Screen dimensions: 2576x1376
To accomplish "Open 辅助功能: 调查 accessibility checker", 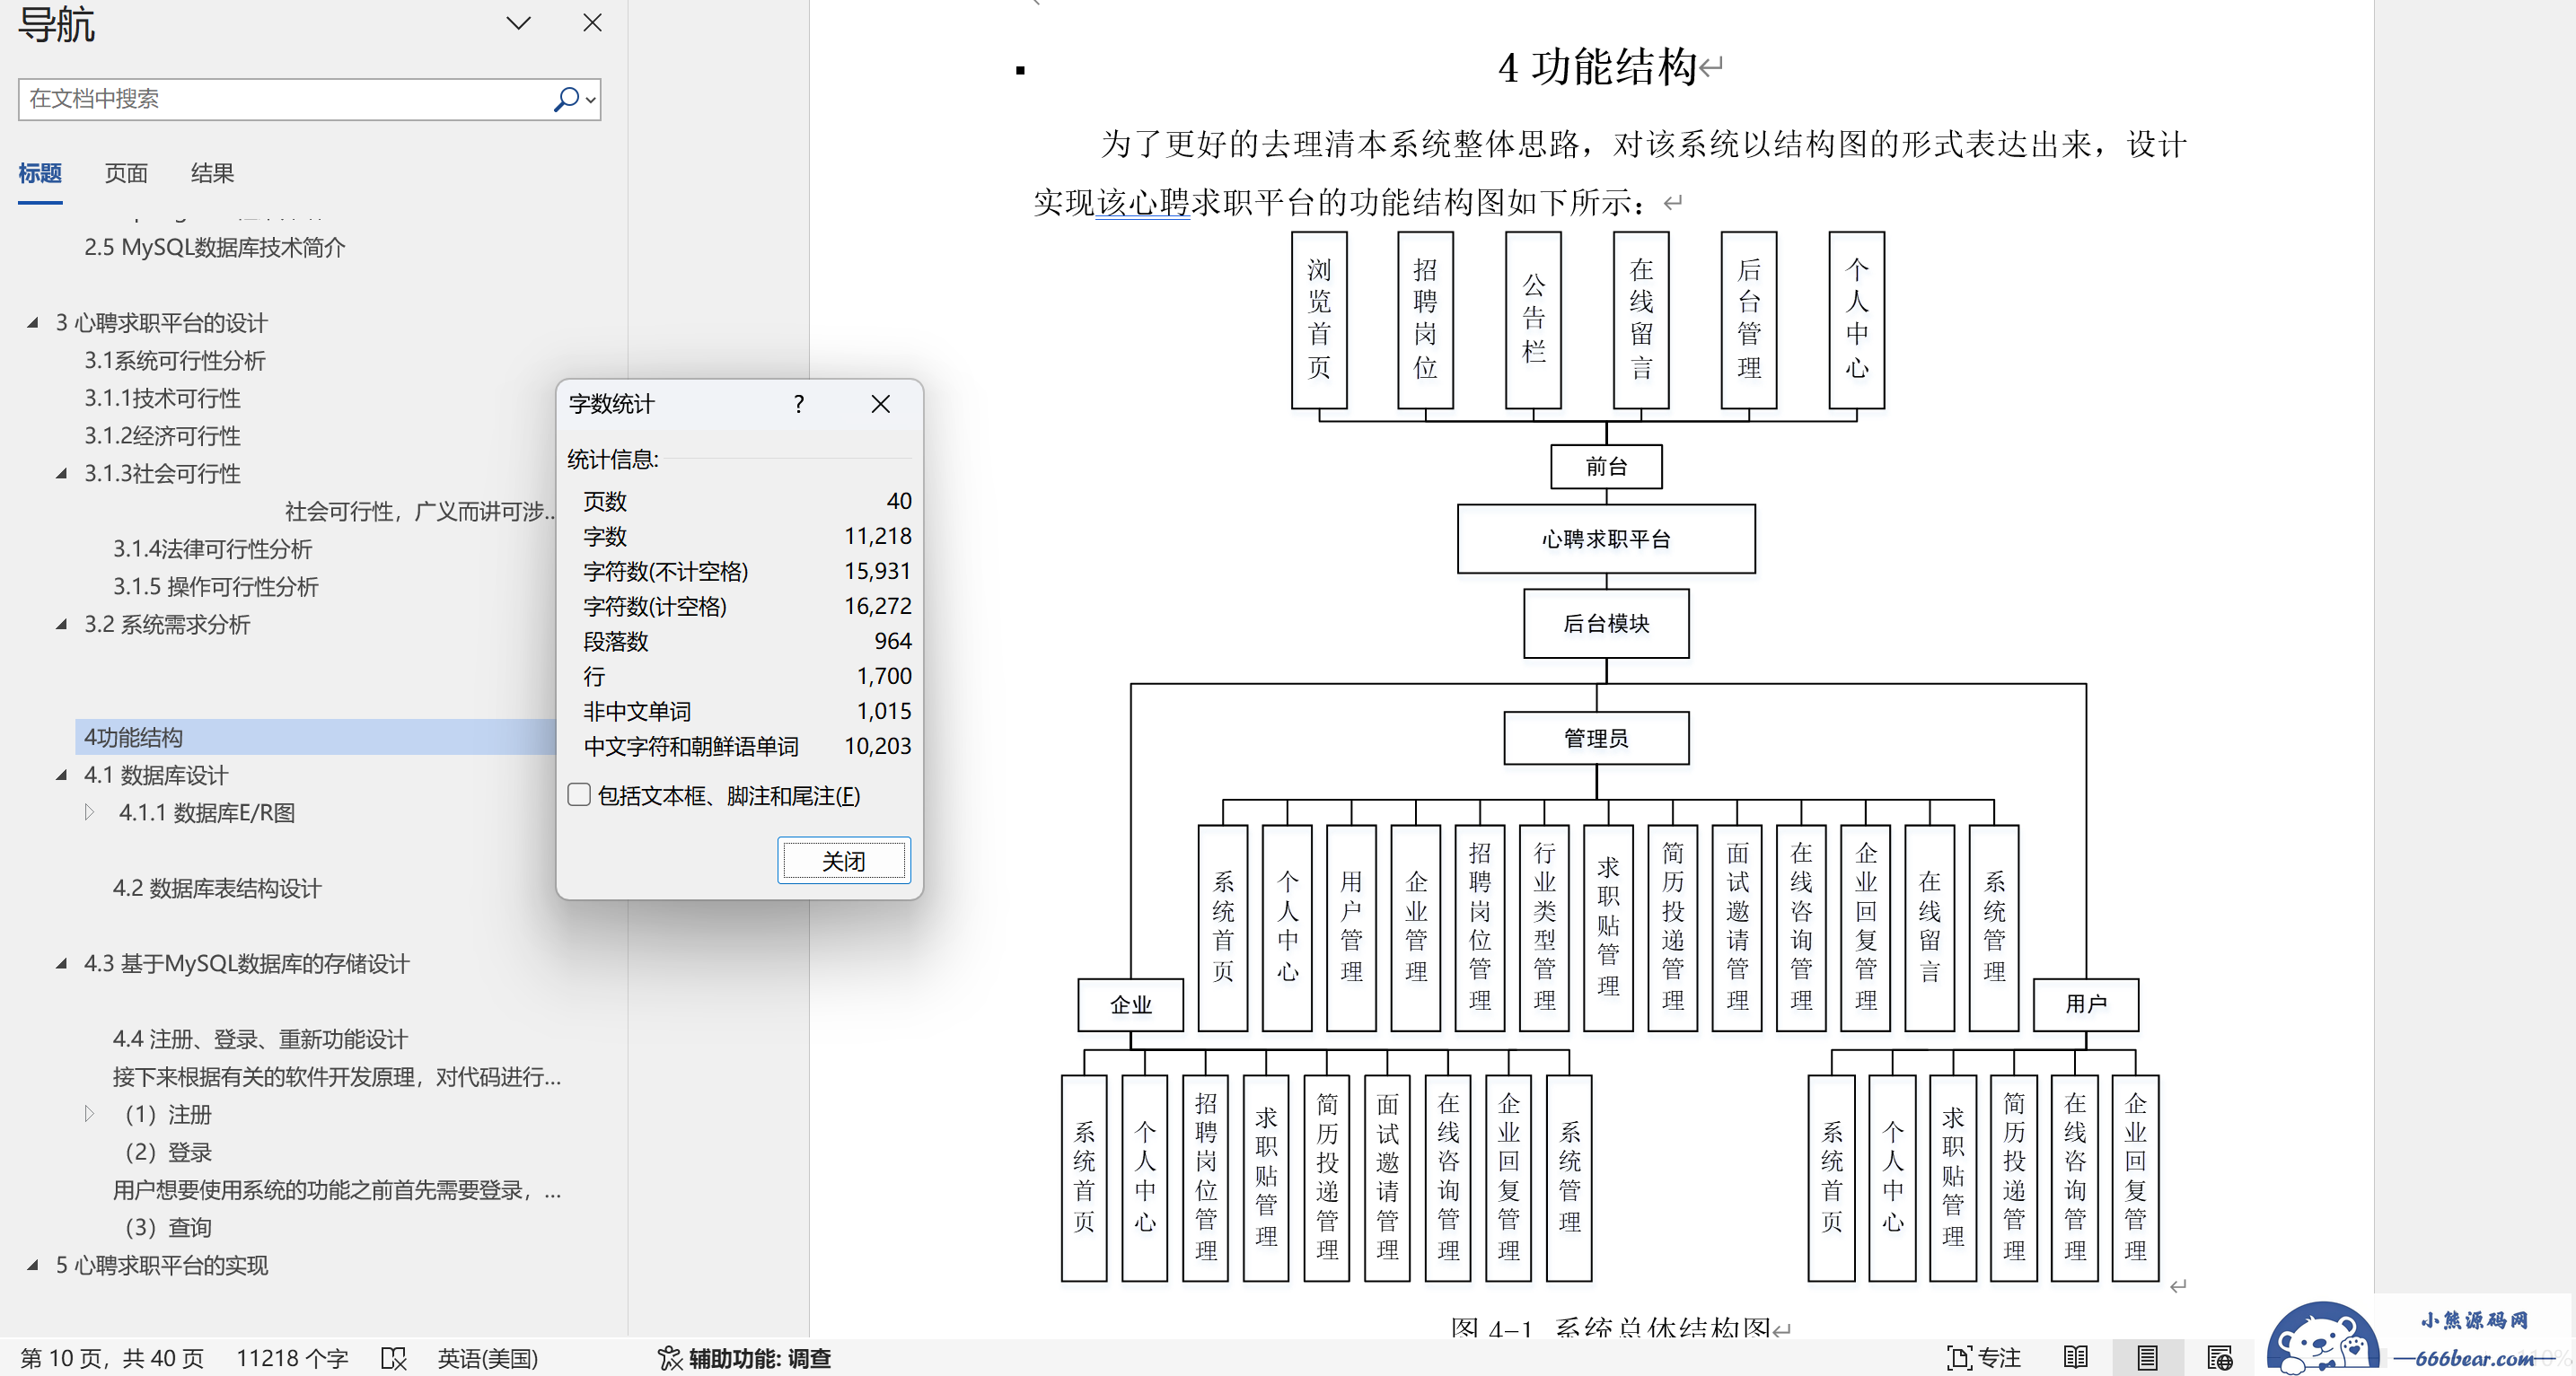I will (x=744, y=1358).
